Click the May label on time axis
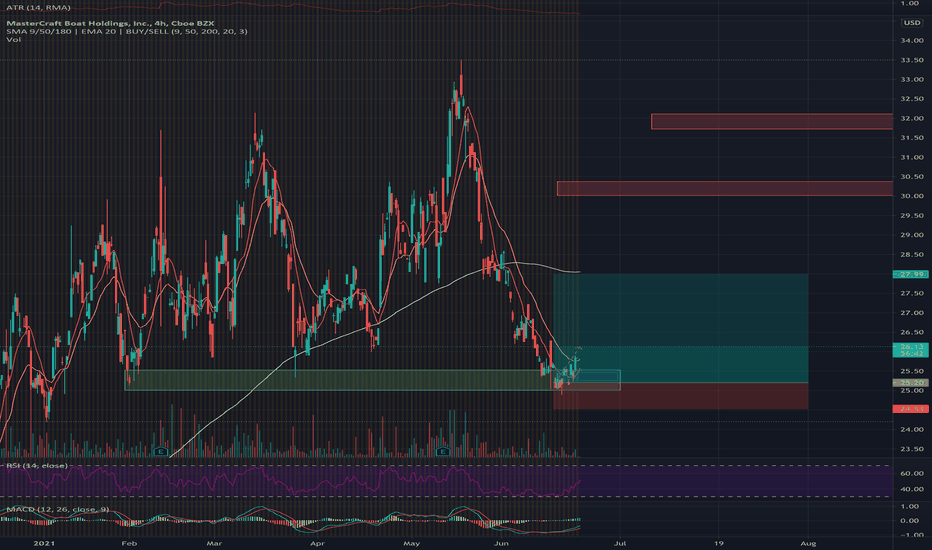932x550 pixels. click(x=411, y=543)
